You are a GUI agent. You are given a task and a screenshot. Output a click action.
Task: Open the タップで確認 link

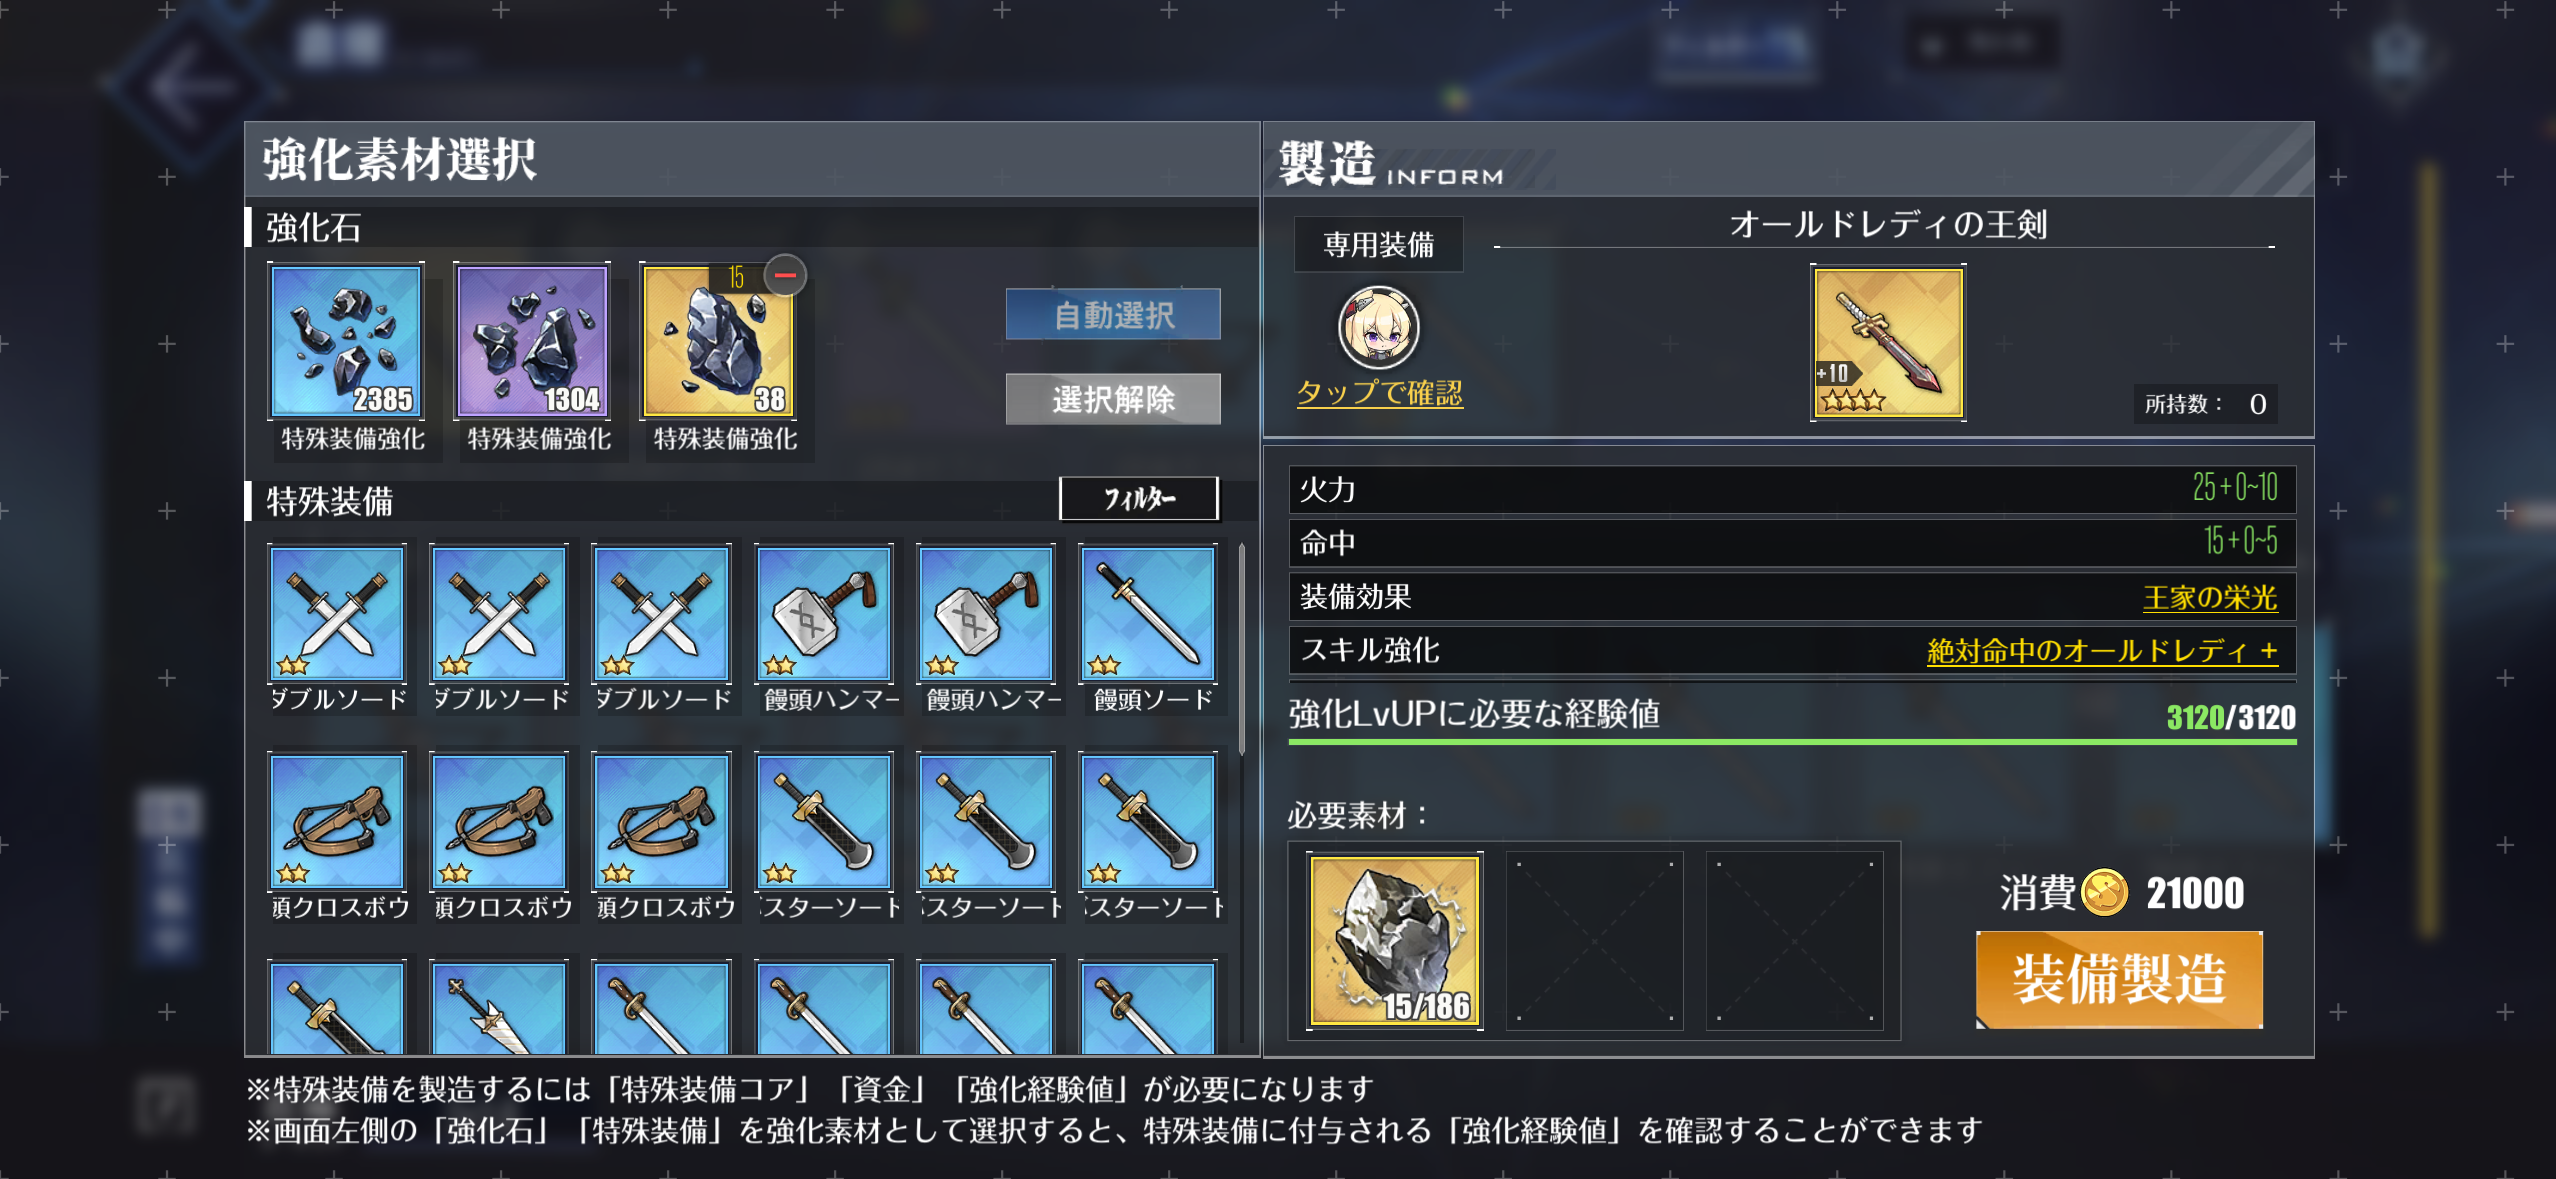tap(1379, 393)
